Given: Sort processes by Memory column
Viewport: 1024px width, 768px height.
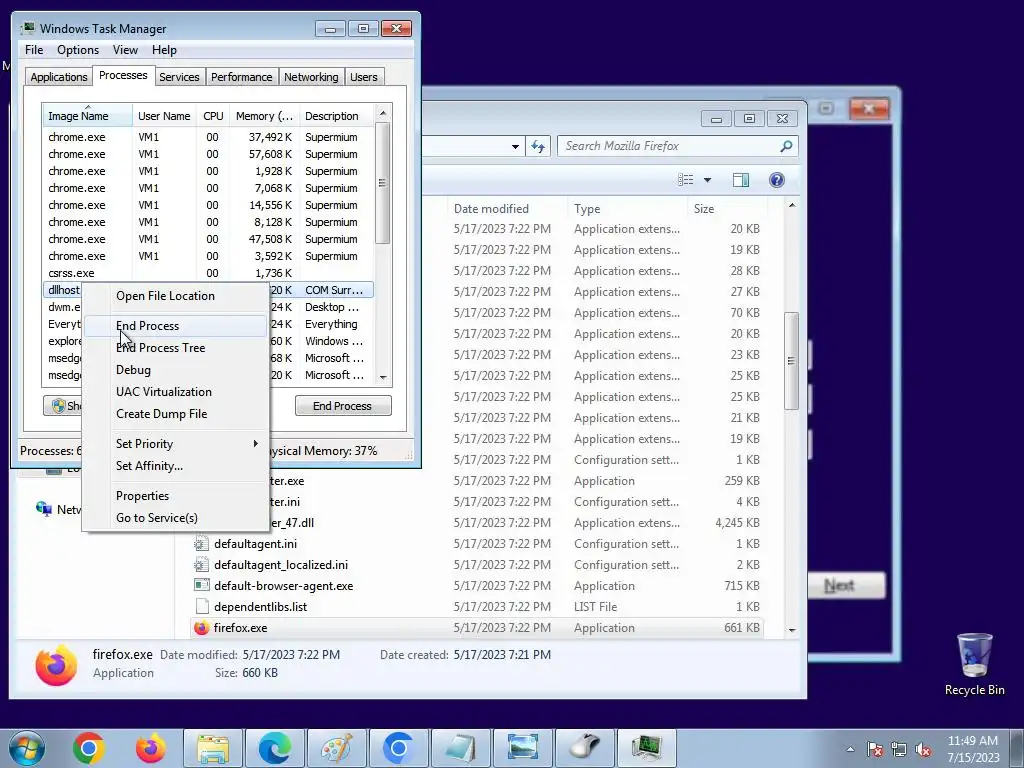Looking at the screenshot, I should click(x=265, y=116).
